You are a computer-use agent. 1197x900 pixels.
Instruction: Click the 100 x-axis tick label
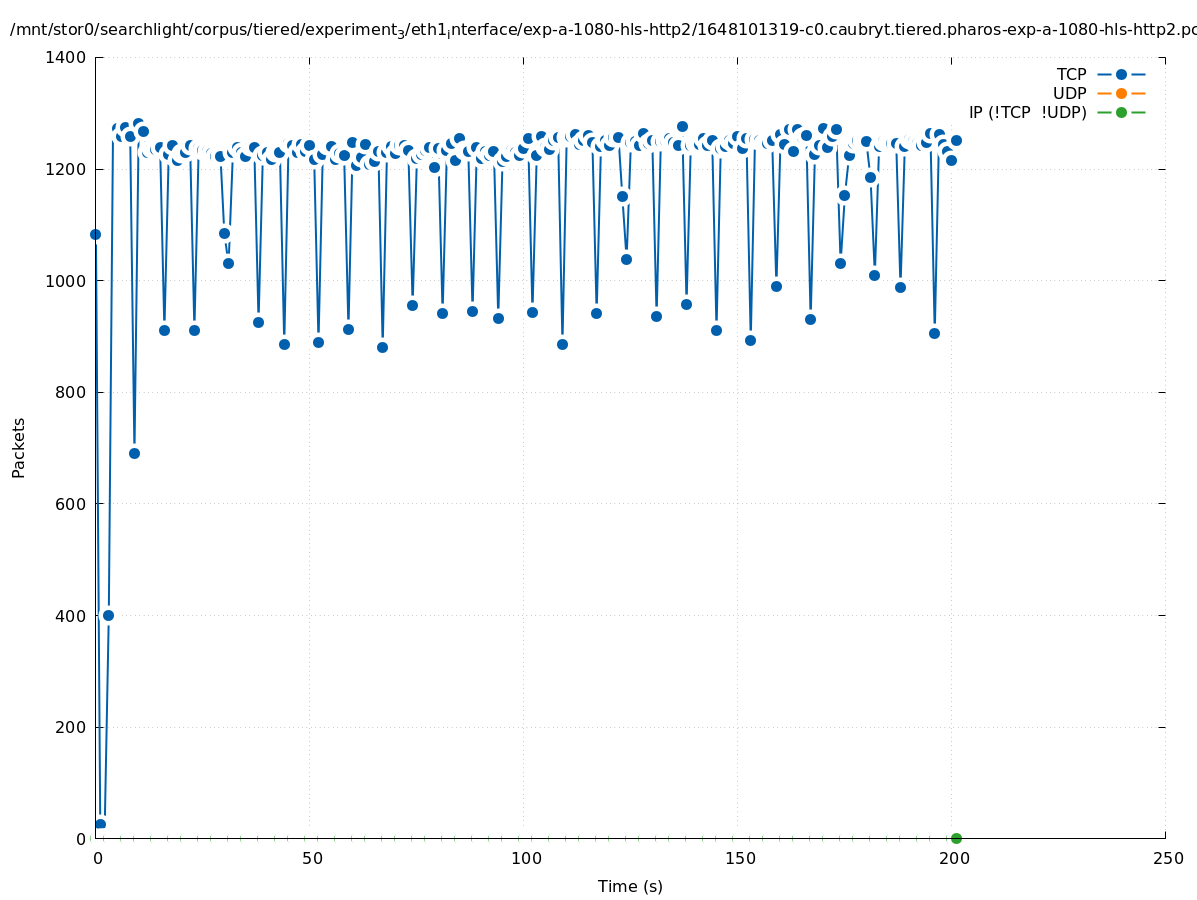point(525,859)
